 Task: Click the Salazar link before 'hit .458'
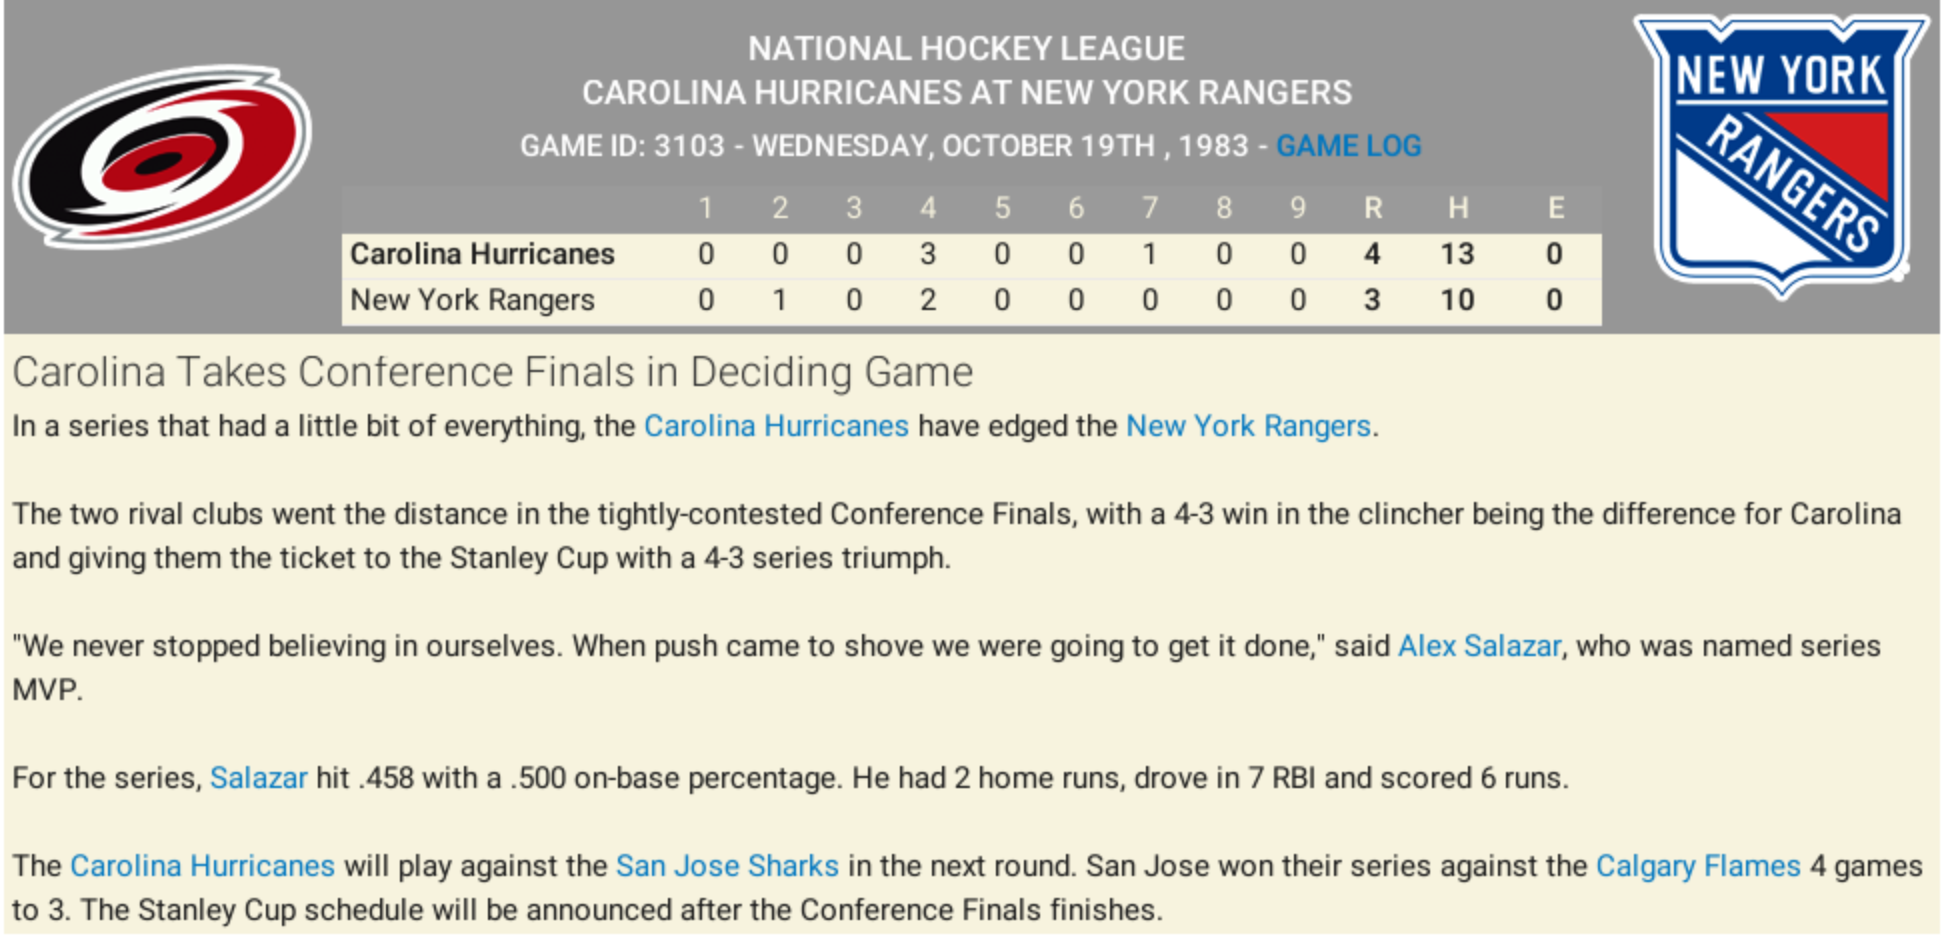[258, 778]
